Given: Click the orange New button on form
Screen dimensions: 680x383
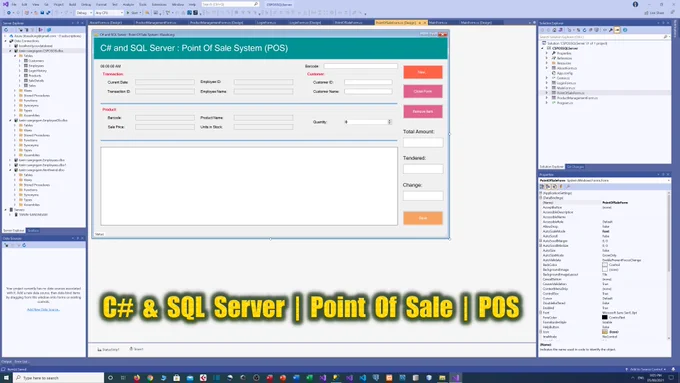Looking at the screenshot, I should [x=423, y=72].
